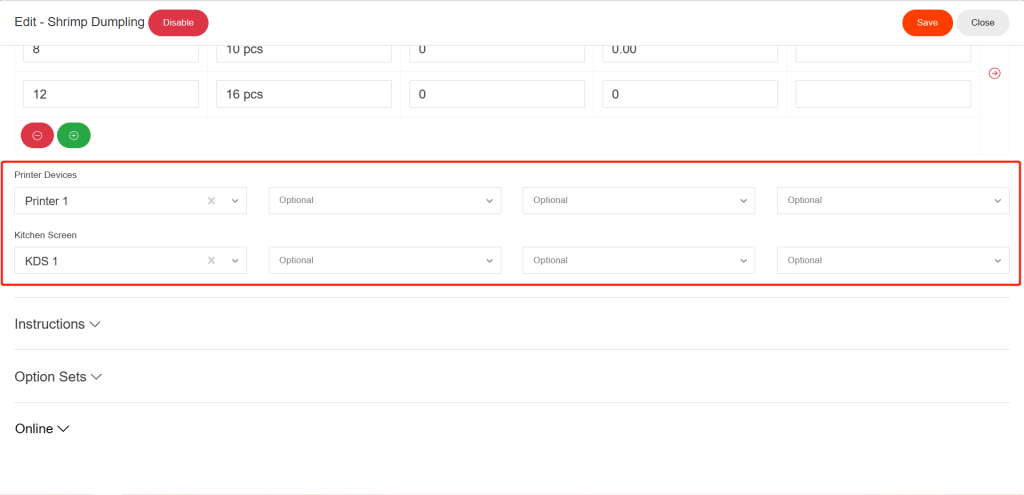Viewport: 1024px width, 495px height.
Task: Open second Printer Devices Optional dropdown
Action: click(385, 200)
